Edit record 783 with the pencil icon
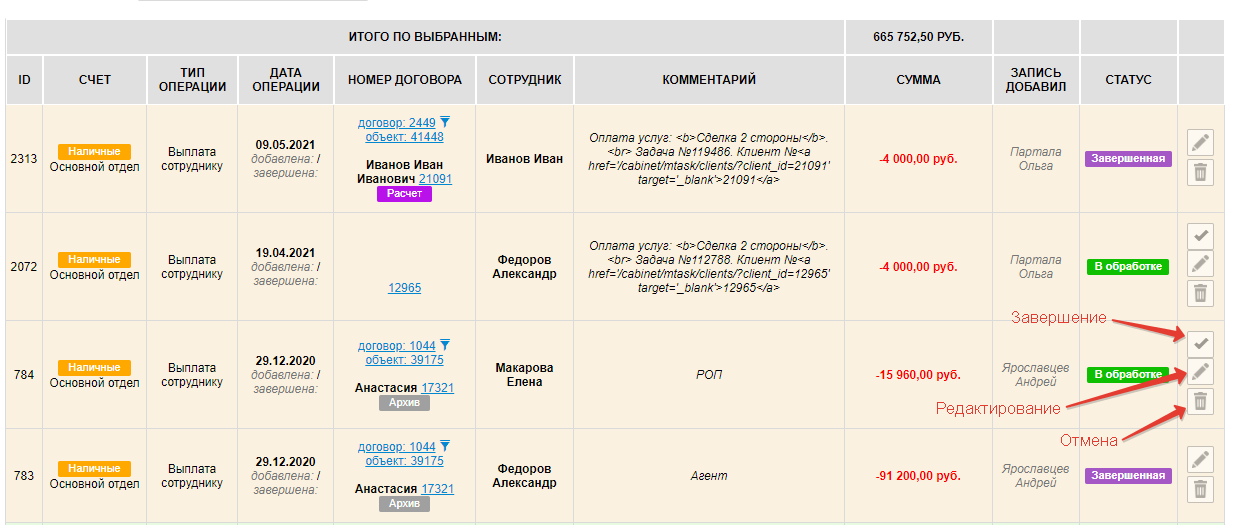1233x525 pixels. pos(1200,460)
